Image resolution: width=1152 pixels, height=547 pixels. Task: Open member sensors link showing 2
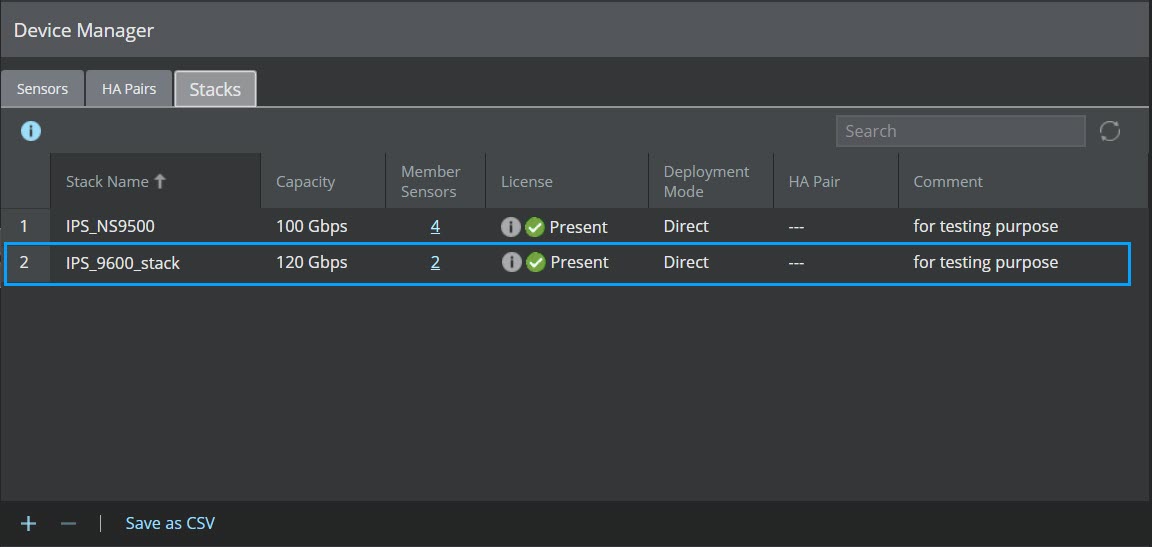click(435, 262)
